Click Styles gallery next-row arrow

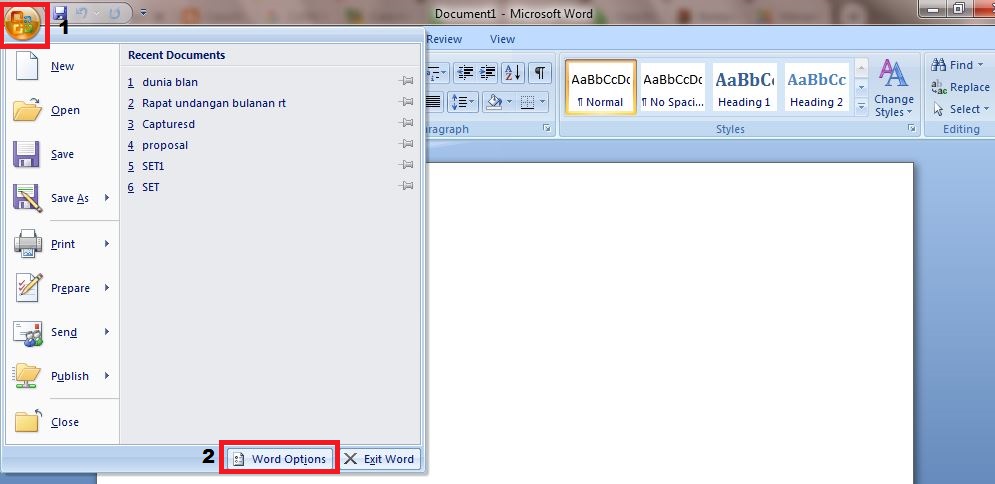pyautogui.click(x=861, y=87)
